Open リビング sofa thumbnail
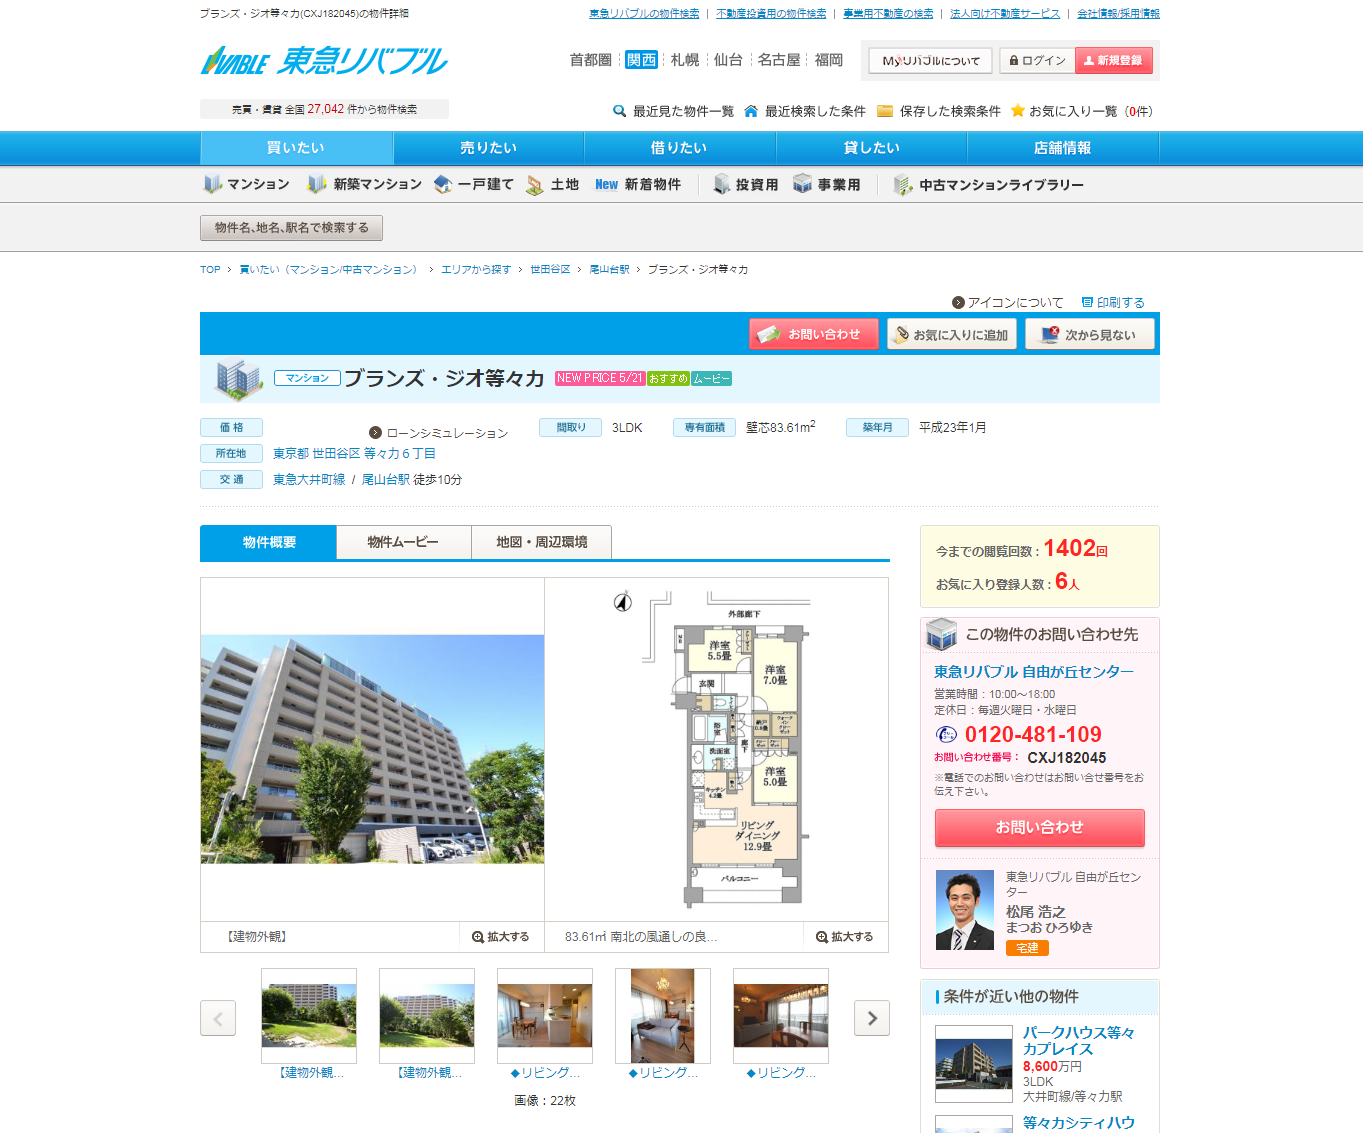The height and width of the screenshot is (1133, 1363). [x=663, y=1015]
